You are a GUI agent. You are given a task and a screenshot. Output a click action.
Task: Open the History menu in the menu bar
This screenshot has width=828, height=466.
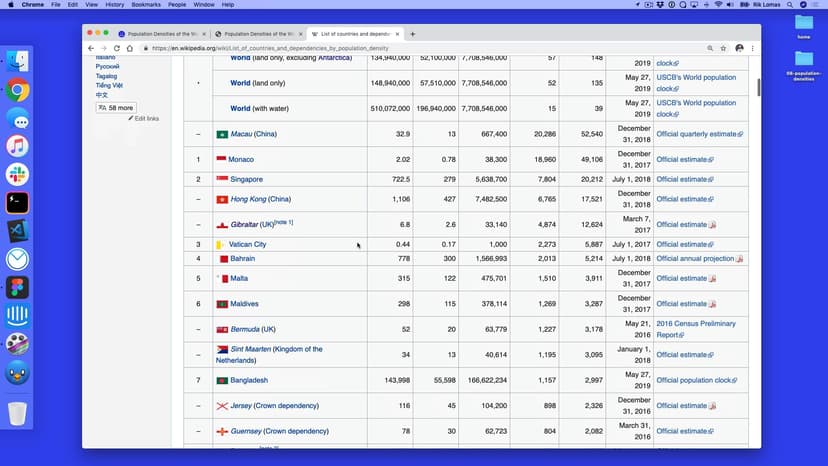pos(114,5)
